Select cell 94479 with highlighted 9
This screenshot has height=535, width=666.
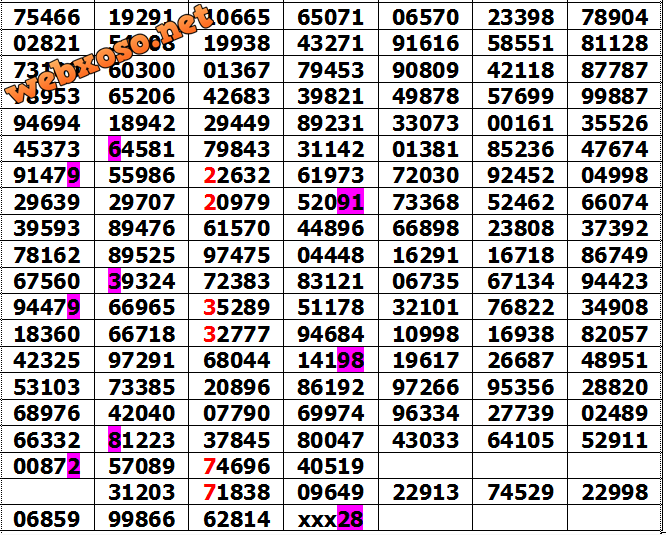point(47,308)
